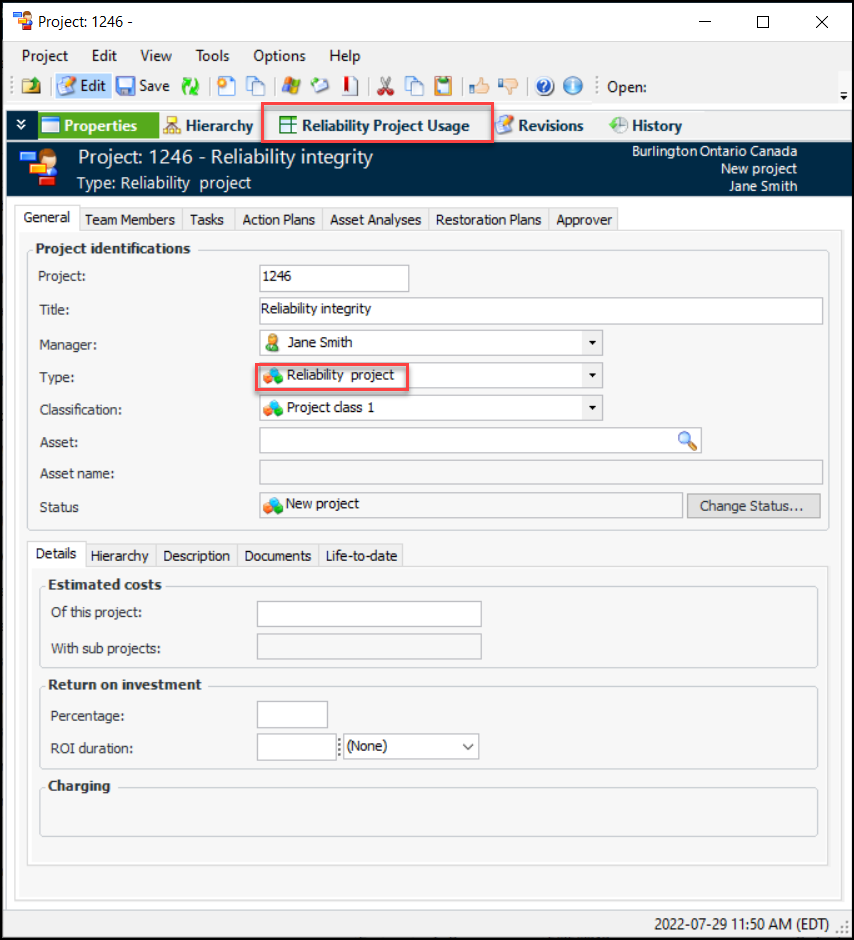
Task: Click the ROI Percentage field
Action: (x=292, y=715)
